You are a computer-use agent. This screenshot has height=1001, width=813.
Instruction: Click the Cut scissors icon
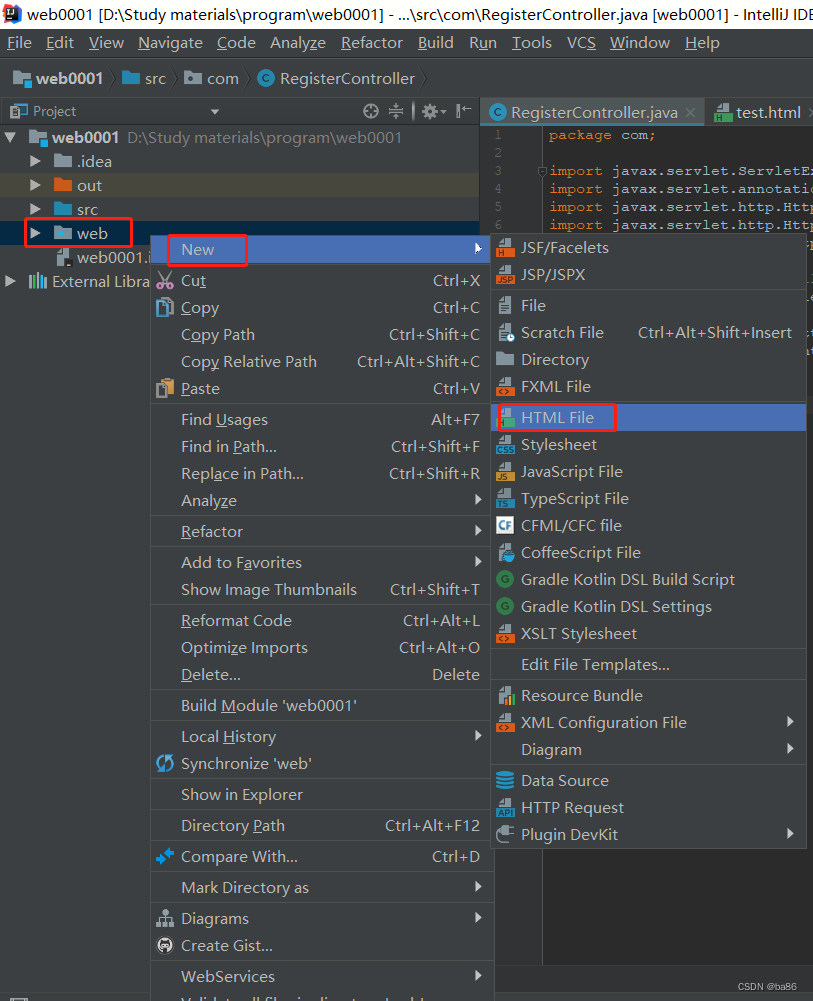tap(165, 281)
